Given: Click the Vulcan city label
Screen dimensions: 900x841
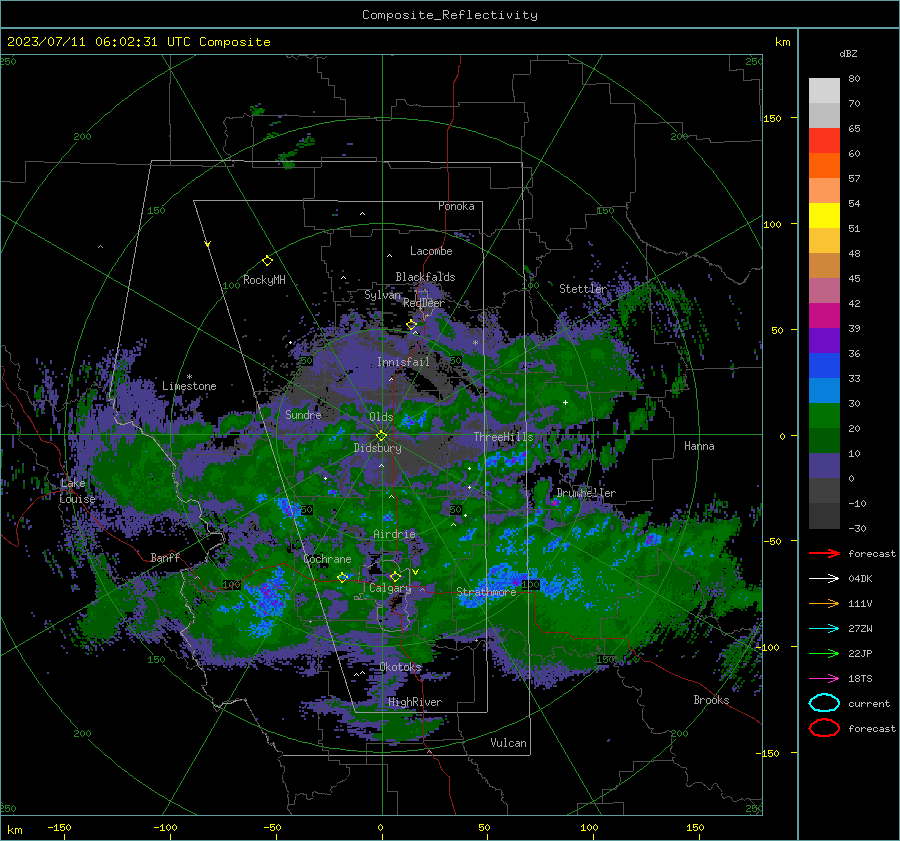Looking at the screenshot, I should [508, 743].
